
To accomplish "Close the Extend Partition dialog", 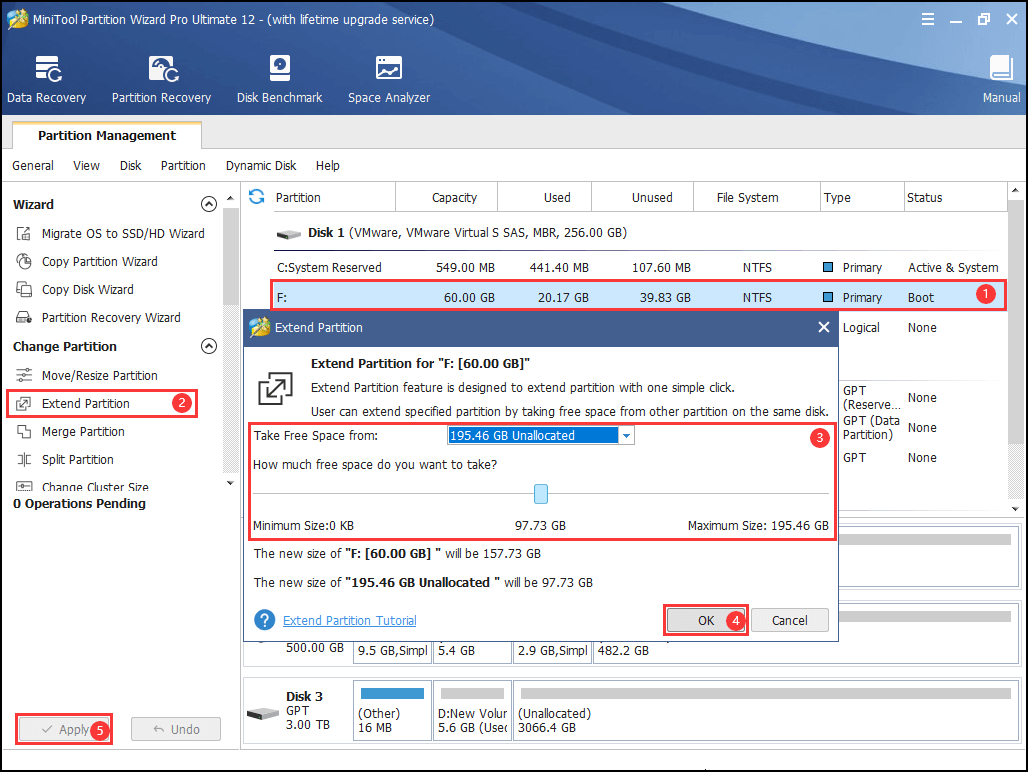I will tap(823, 327).
